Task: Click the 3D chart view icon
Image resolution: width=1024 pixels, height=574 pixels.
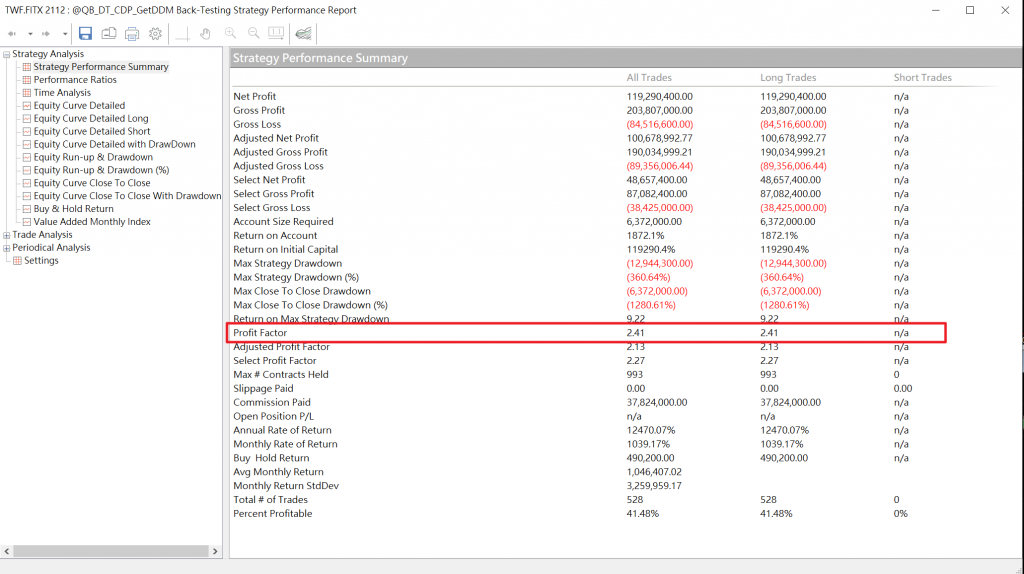Action: pos(304,34)
